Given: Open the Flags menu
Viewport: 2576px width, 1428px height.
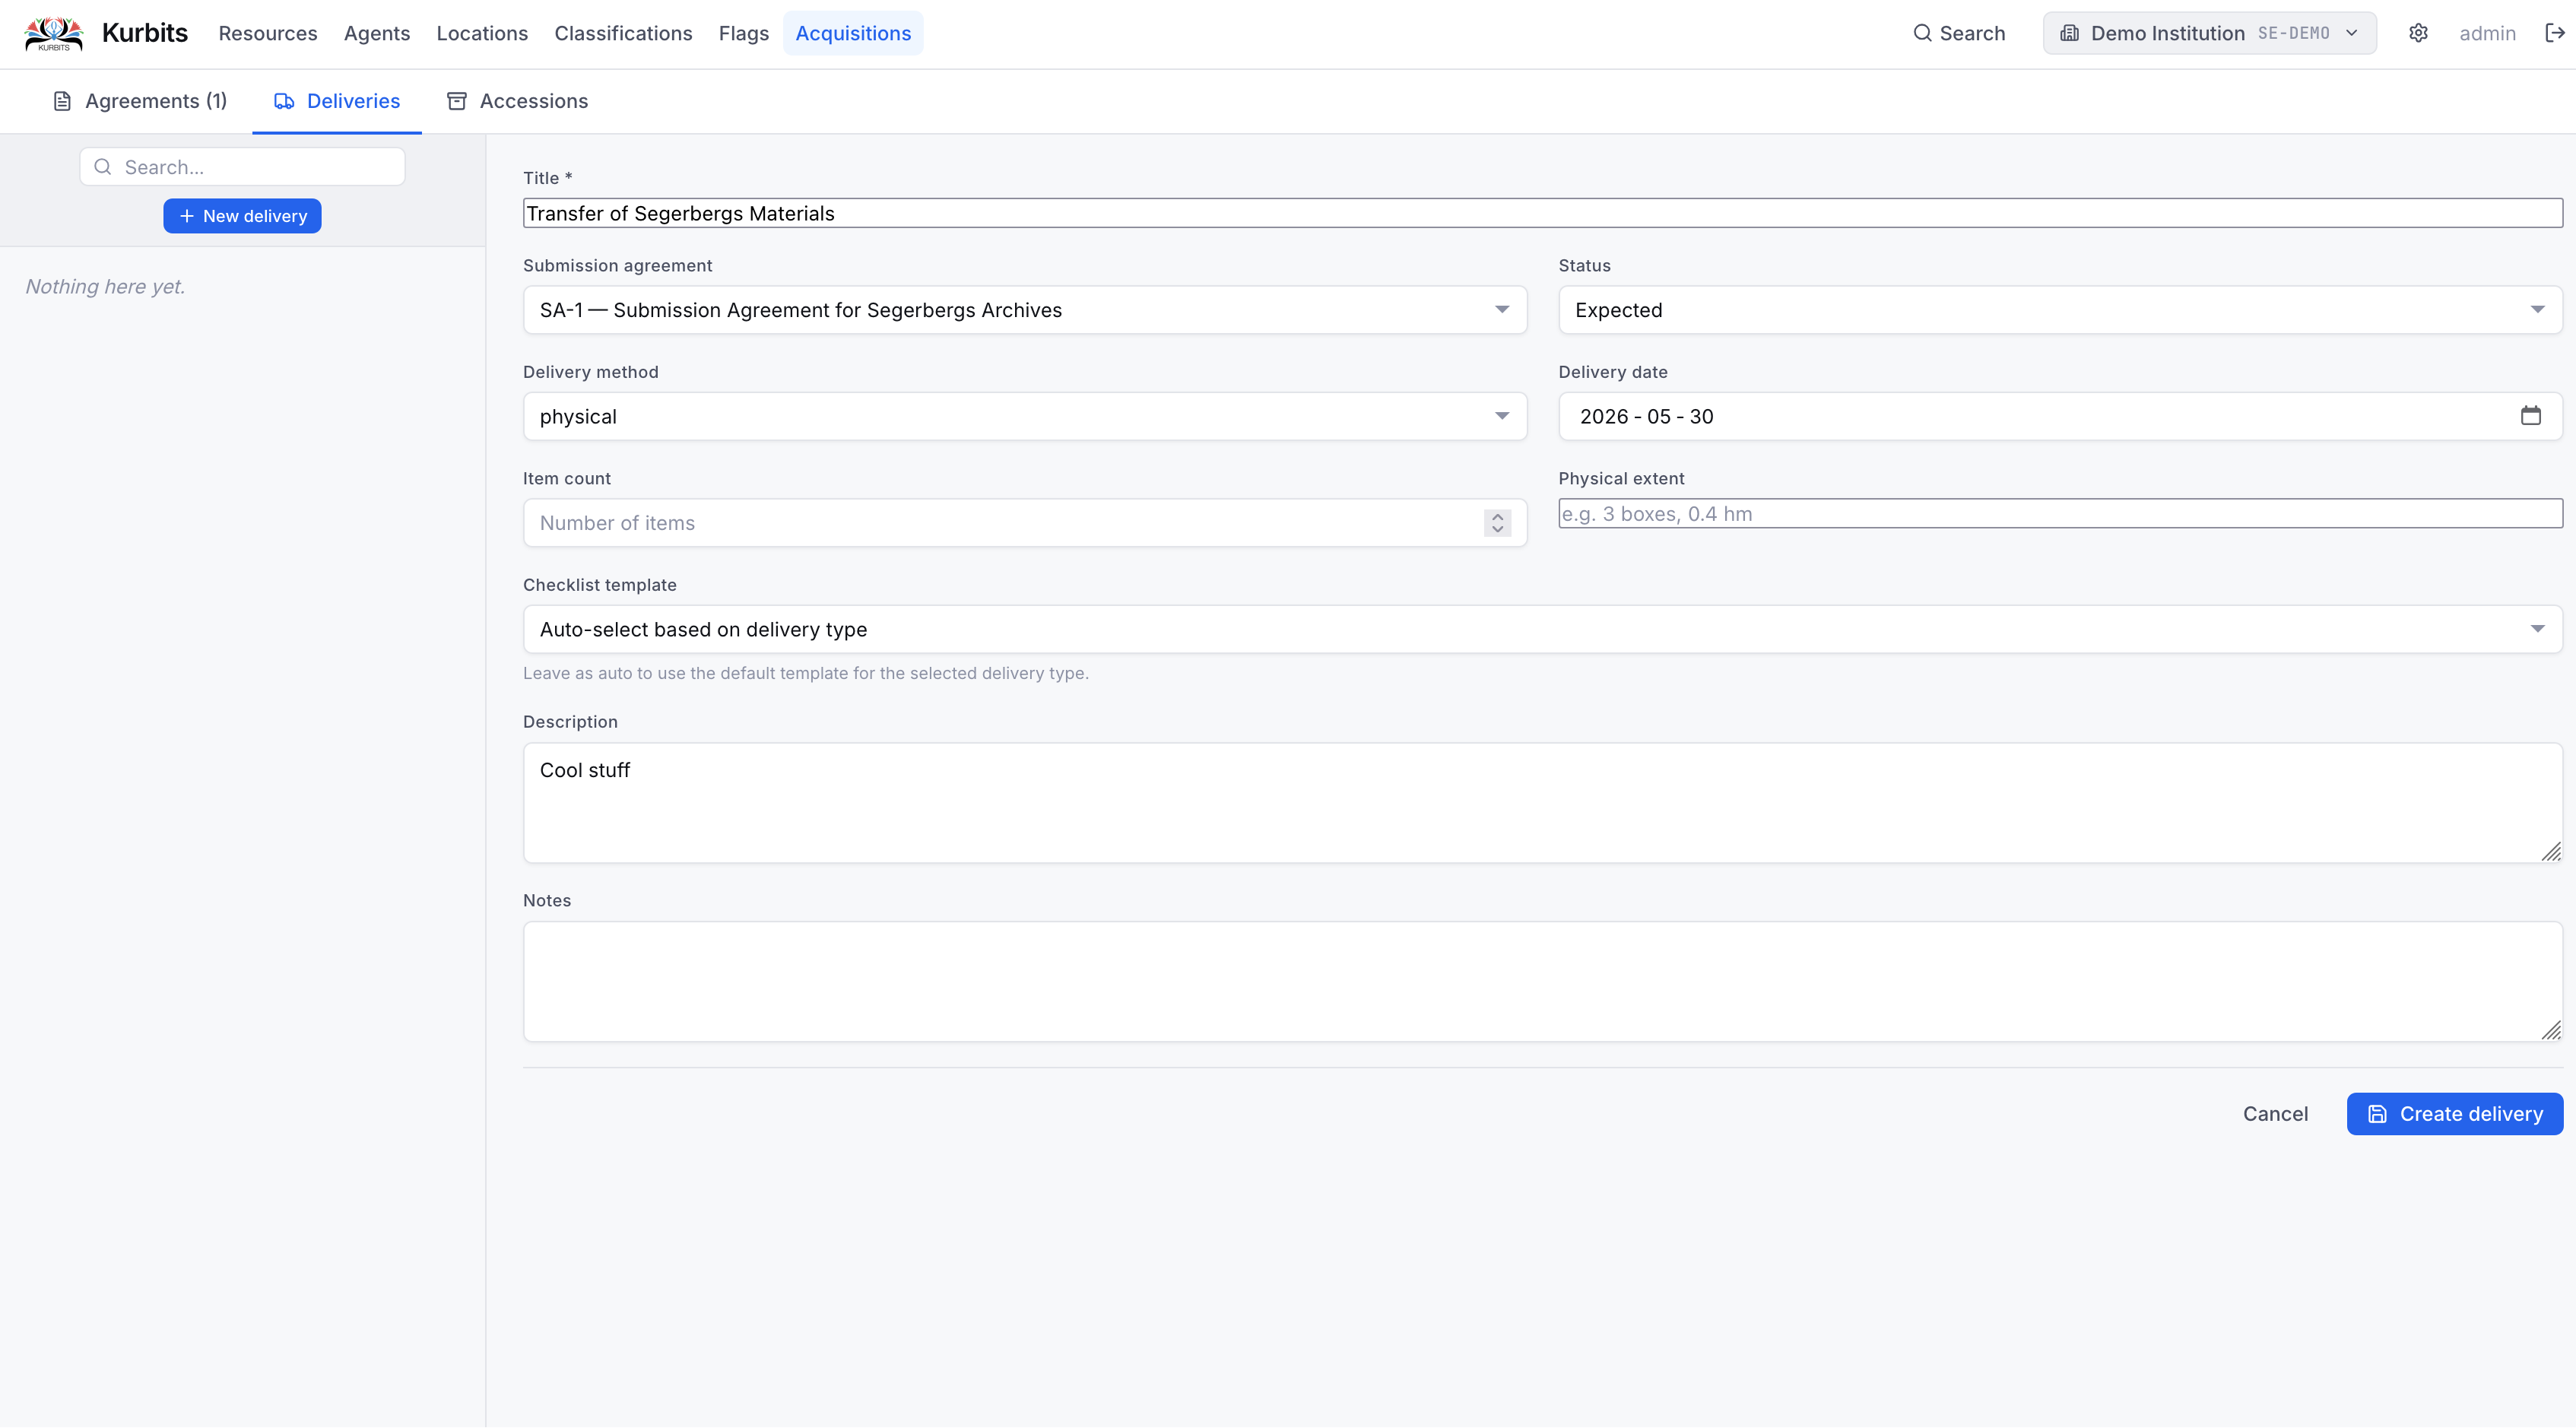Looking at the screenshot, I should coord(744,33).
